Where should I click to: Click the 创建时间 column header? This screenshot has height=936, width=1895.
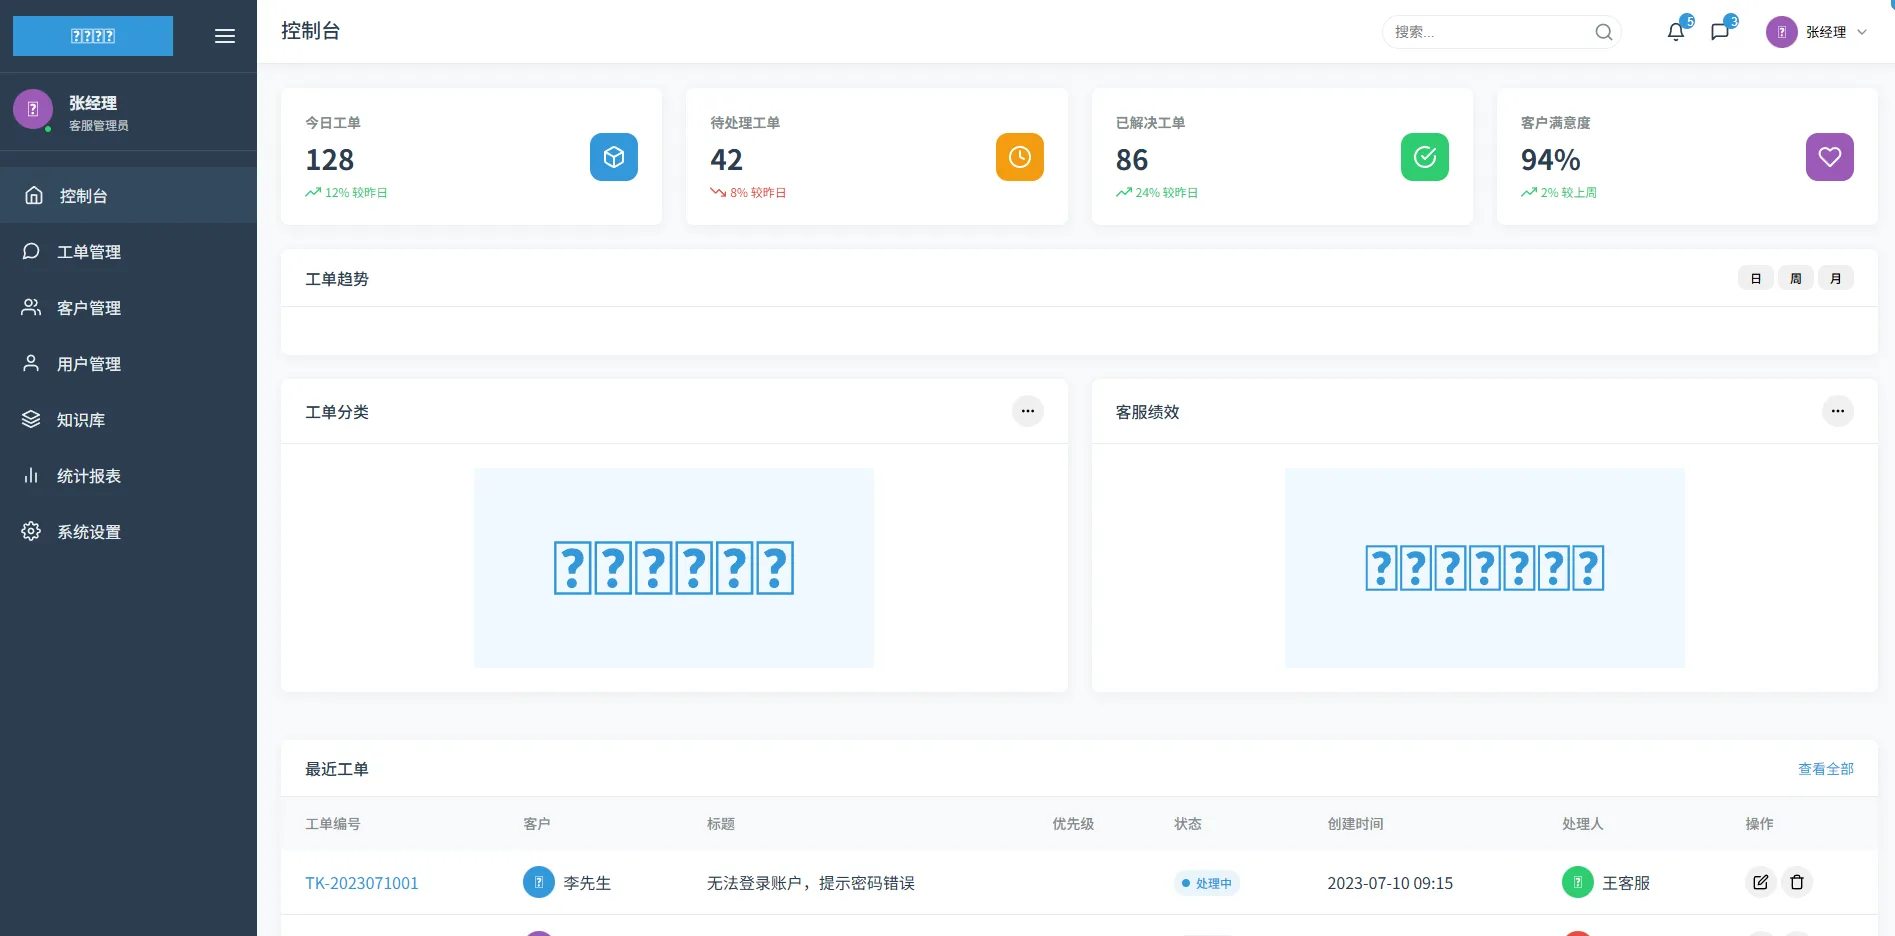click(1355, 824)
